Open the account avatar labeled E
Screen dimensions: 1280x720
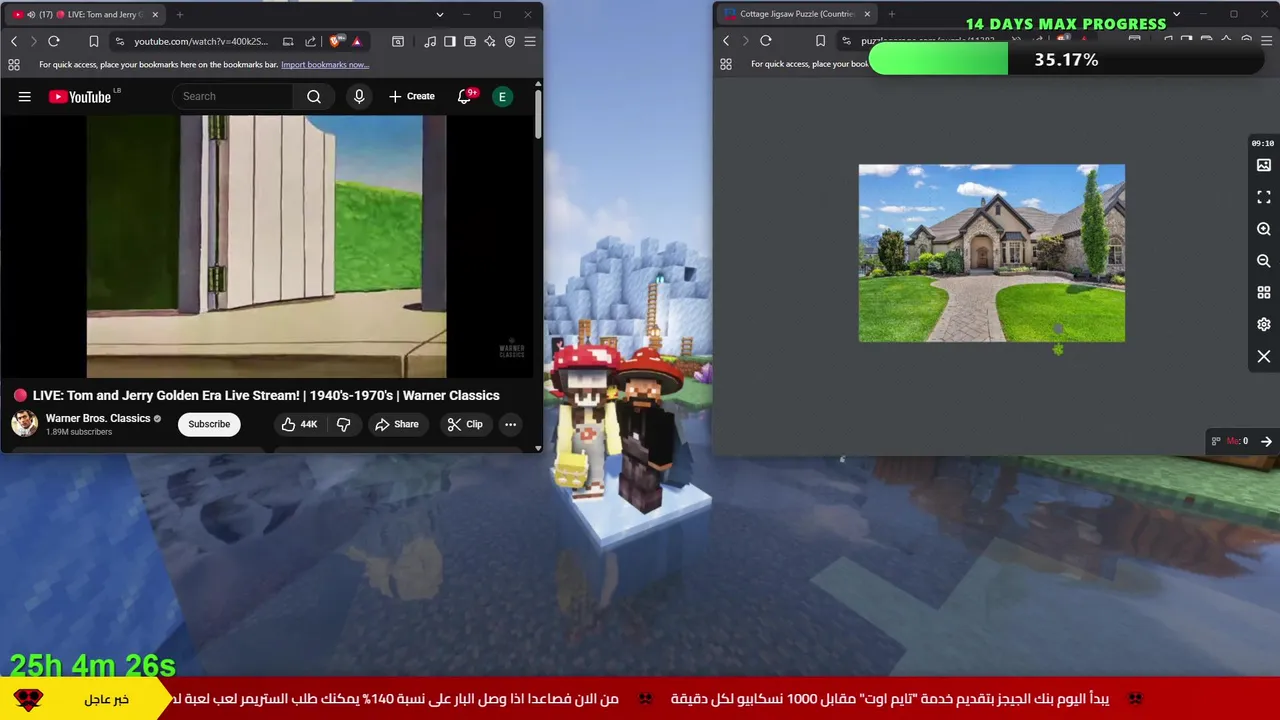click(502, 96)
